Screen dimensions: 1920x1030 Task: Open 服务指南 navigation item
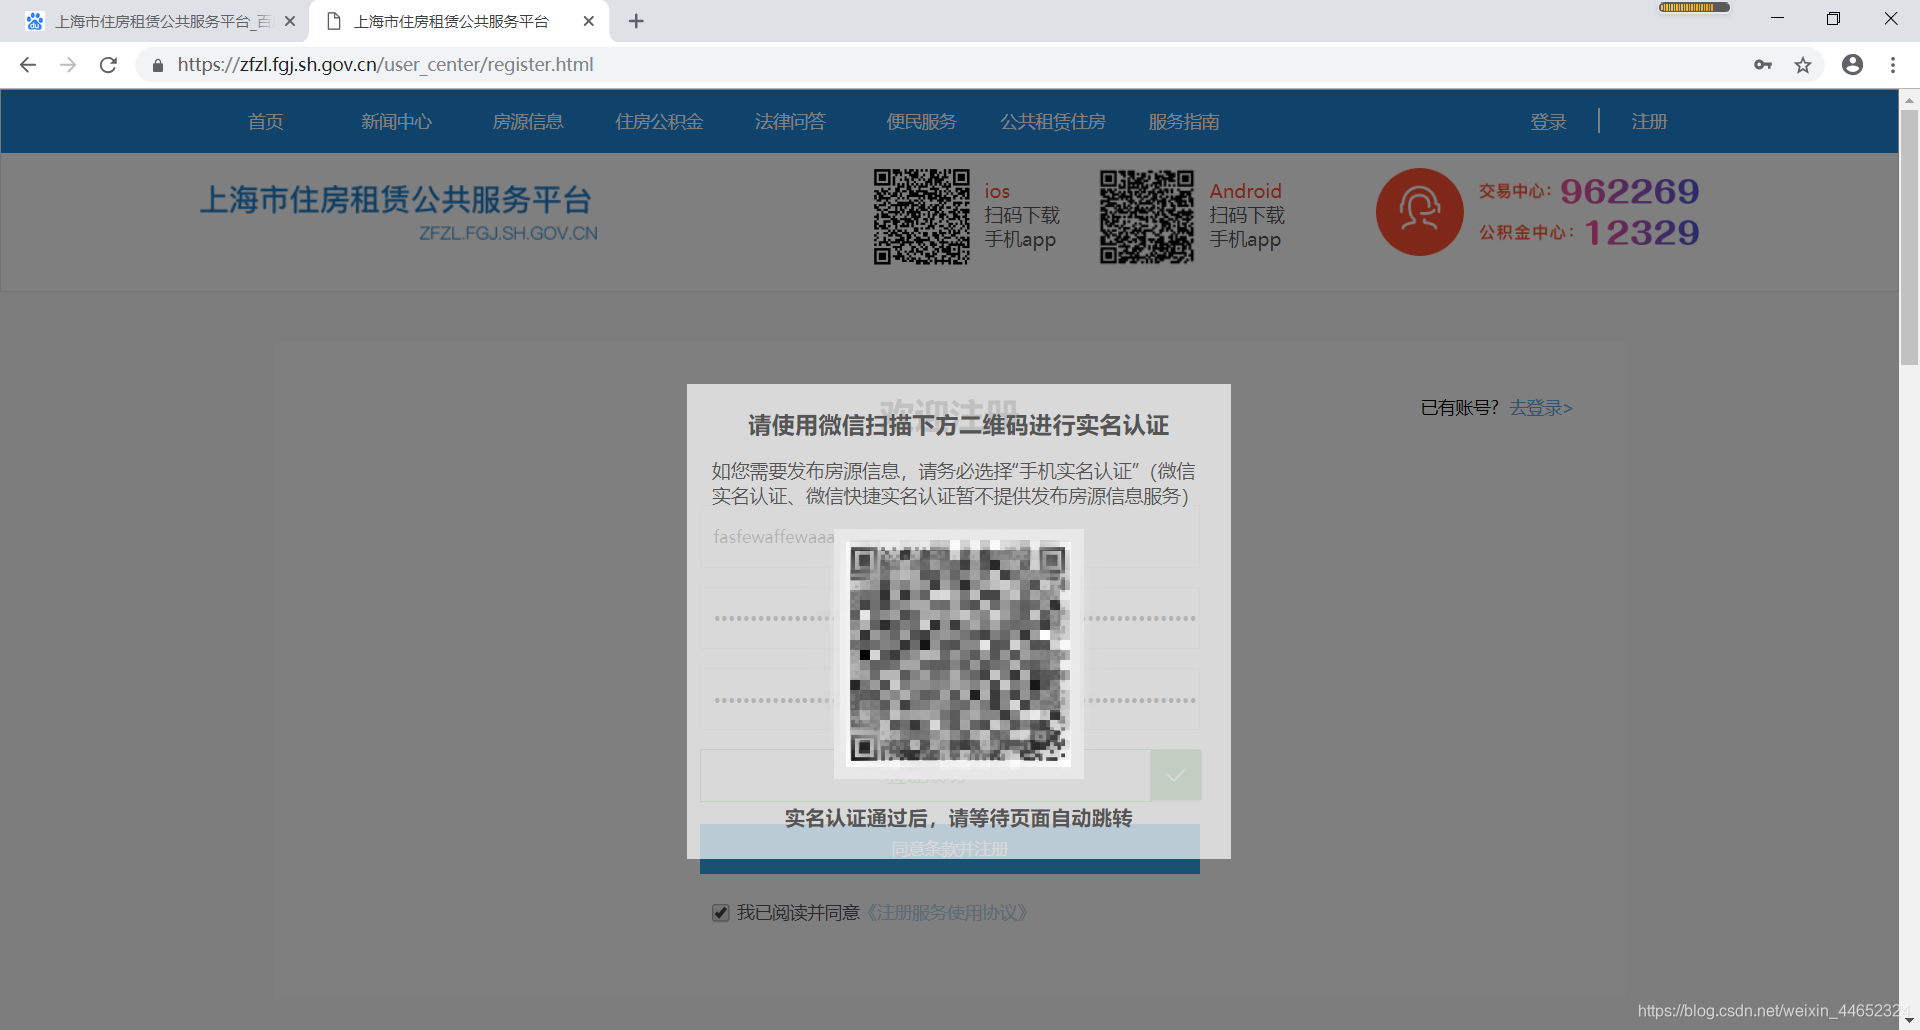click(x=1184, y=122)
